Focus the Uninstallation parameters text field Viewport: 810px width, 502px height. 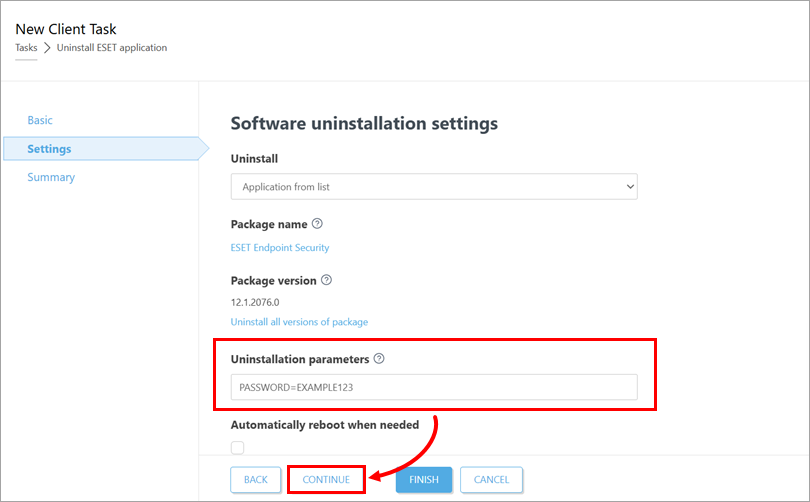434,387
